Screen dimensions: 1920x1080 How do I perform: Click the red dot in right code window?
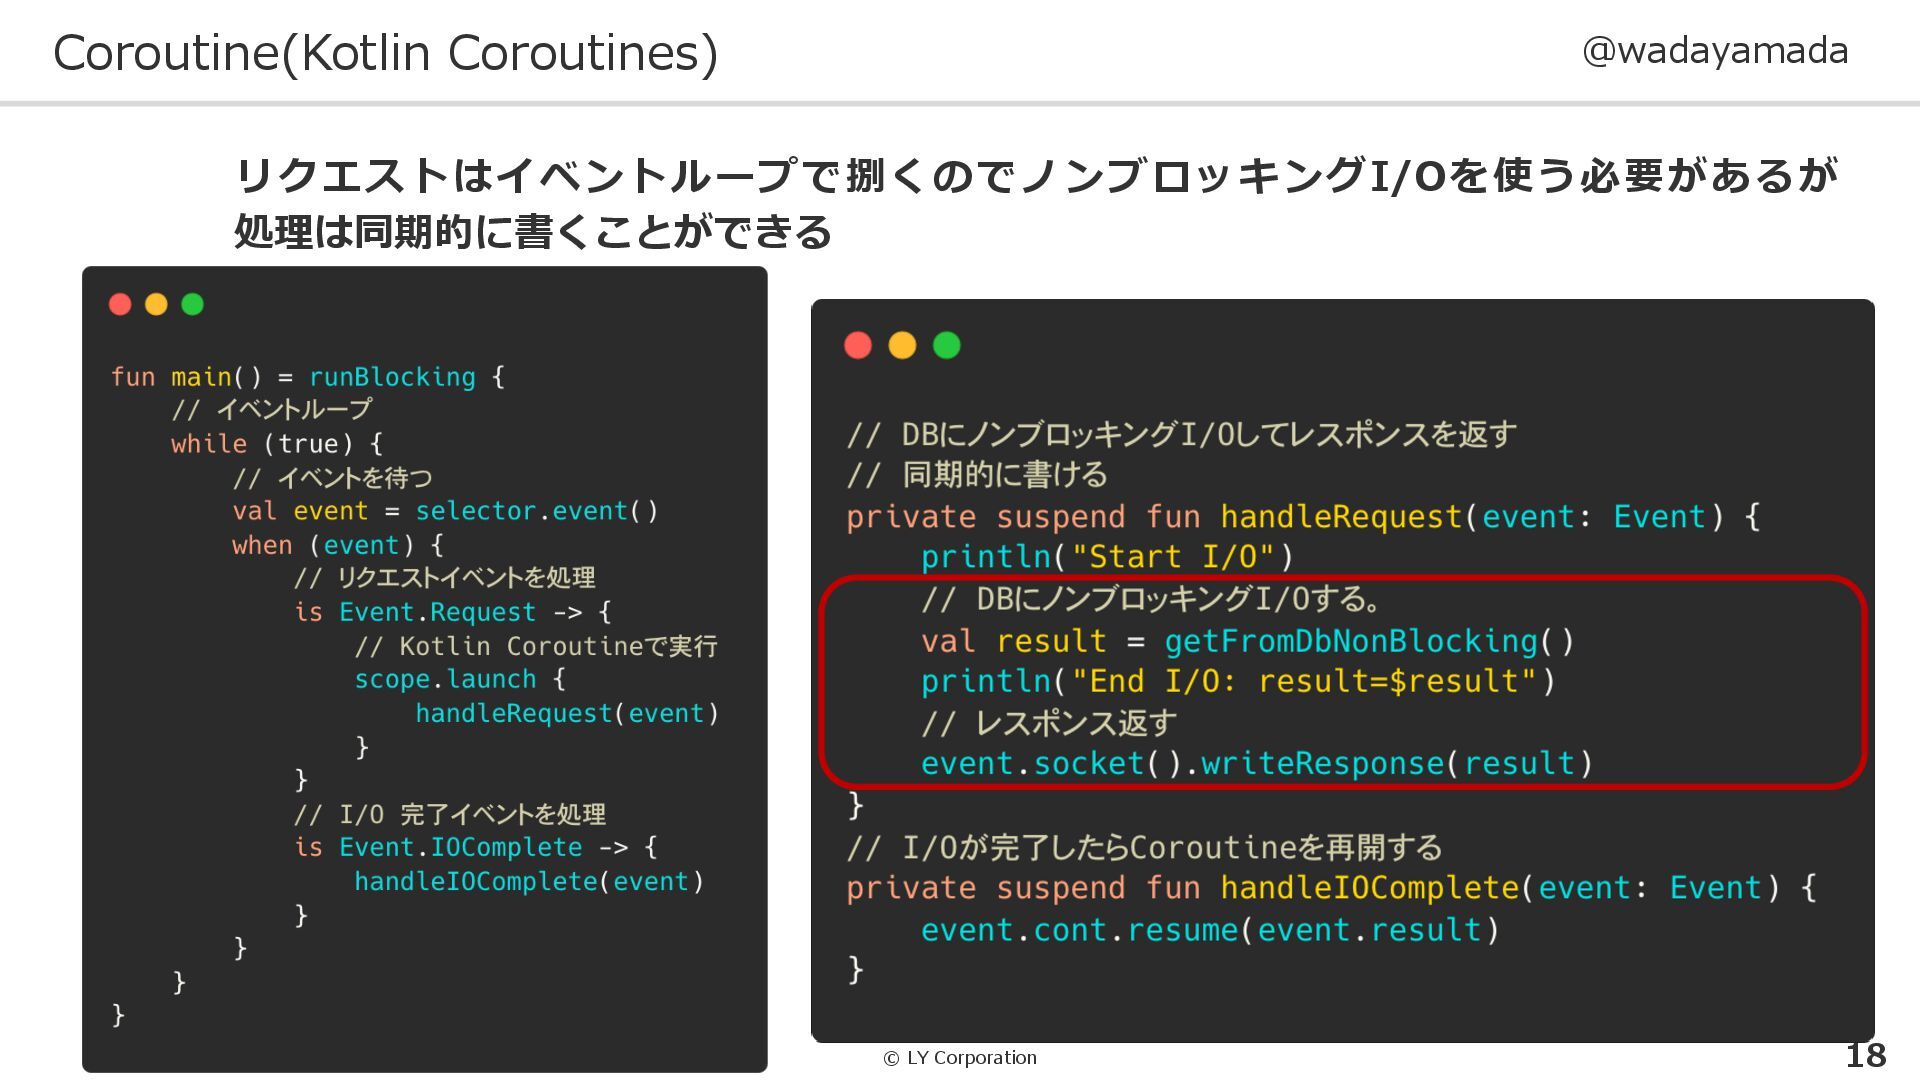coord(858,345)
